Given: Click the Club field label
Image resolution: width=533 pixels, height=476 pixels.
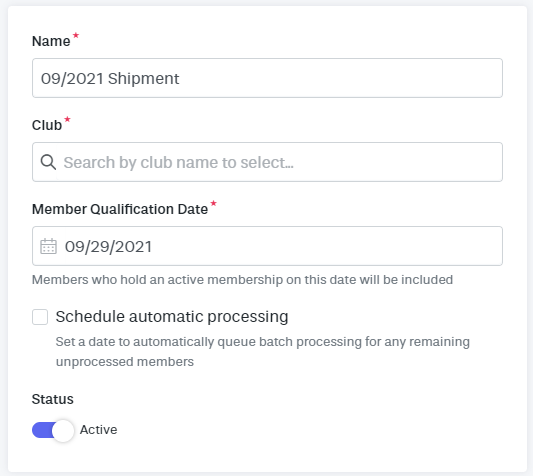Looking at the screenshot, I should click(47, 125).
